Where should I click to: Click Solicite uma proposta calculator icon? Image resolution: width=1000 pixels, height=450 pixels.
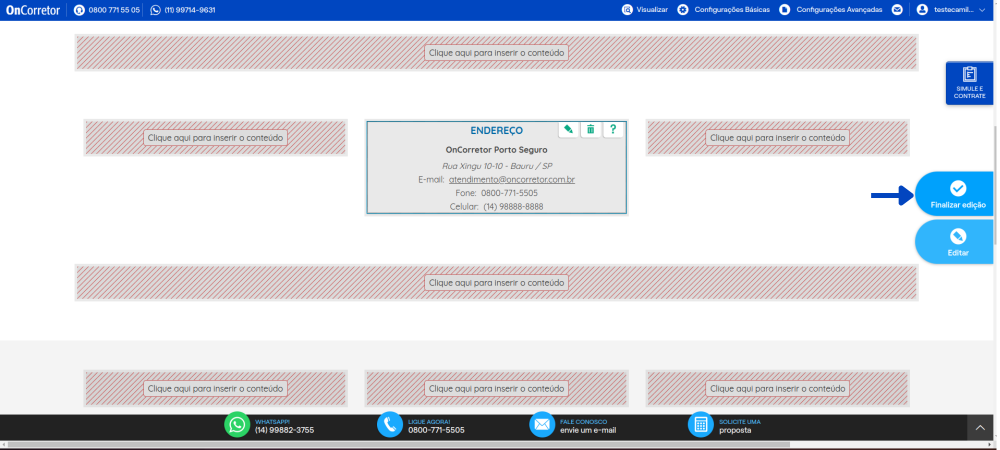click(700, 425)
